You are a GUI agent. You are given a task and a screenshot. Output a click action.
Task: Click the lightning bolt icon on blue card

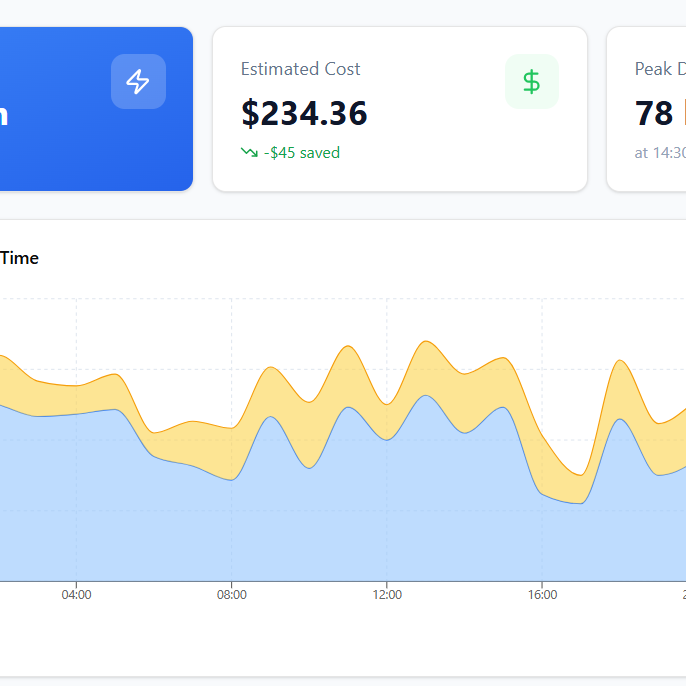click(x=138, y=82)
